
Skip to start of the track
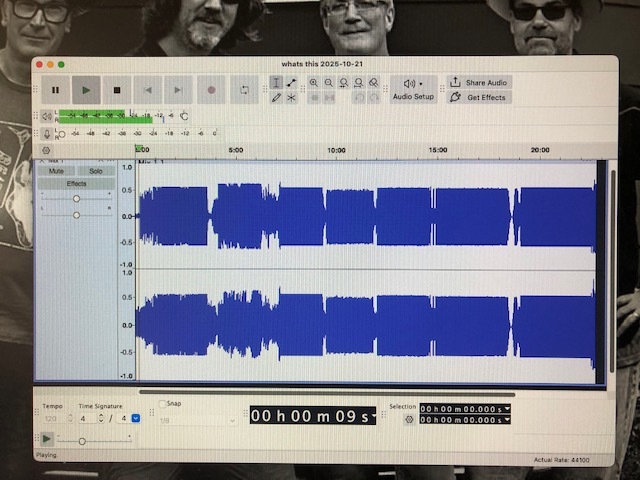148,90
